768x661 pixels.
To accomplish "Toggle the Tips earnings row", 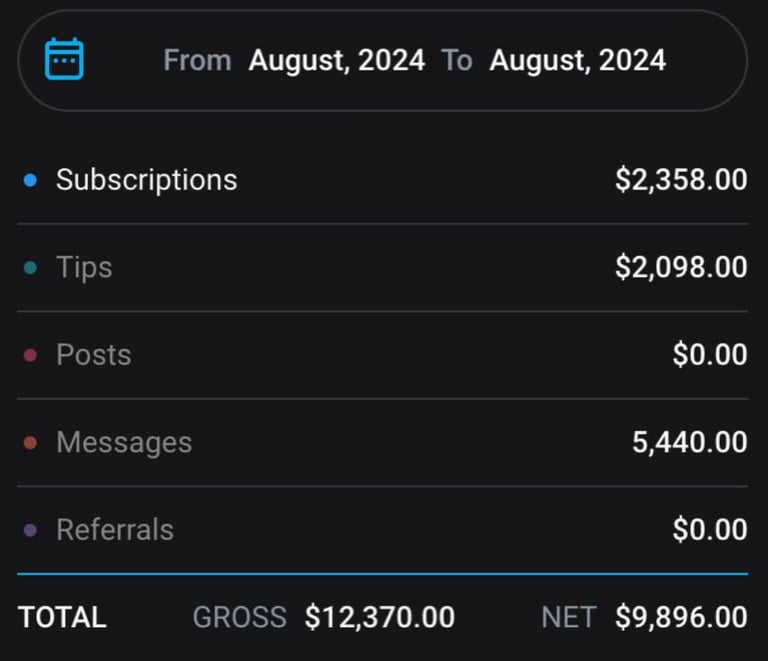I will point(383,268).
